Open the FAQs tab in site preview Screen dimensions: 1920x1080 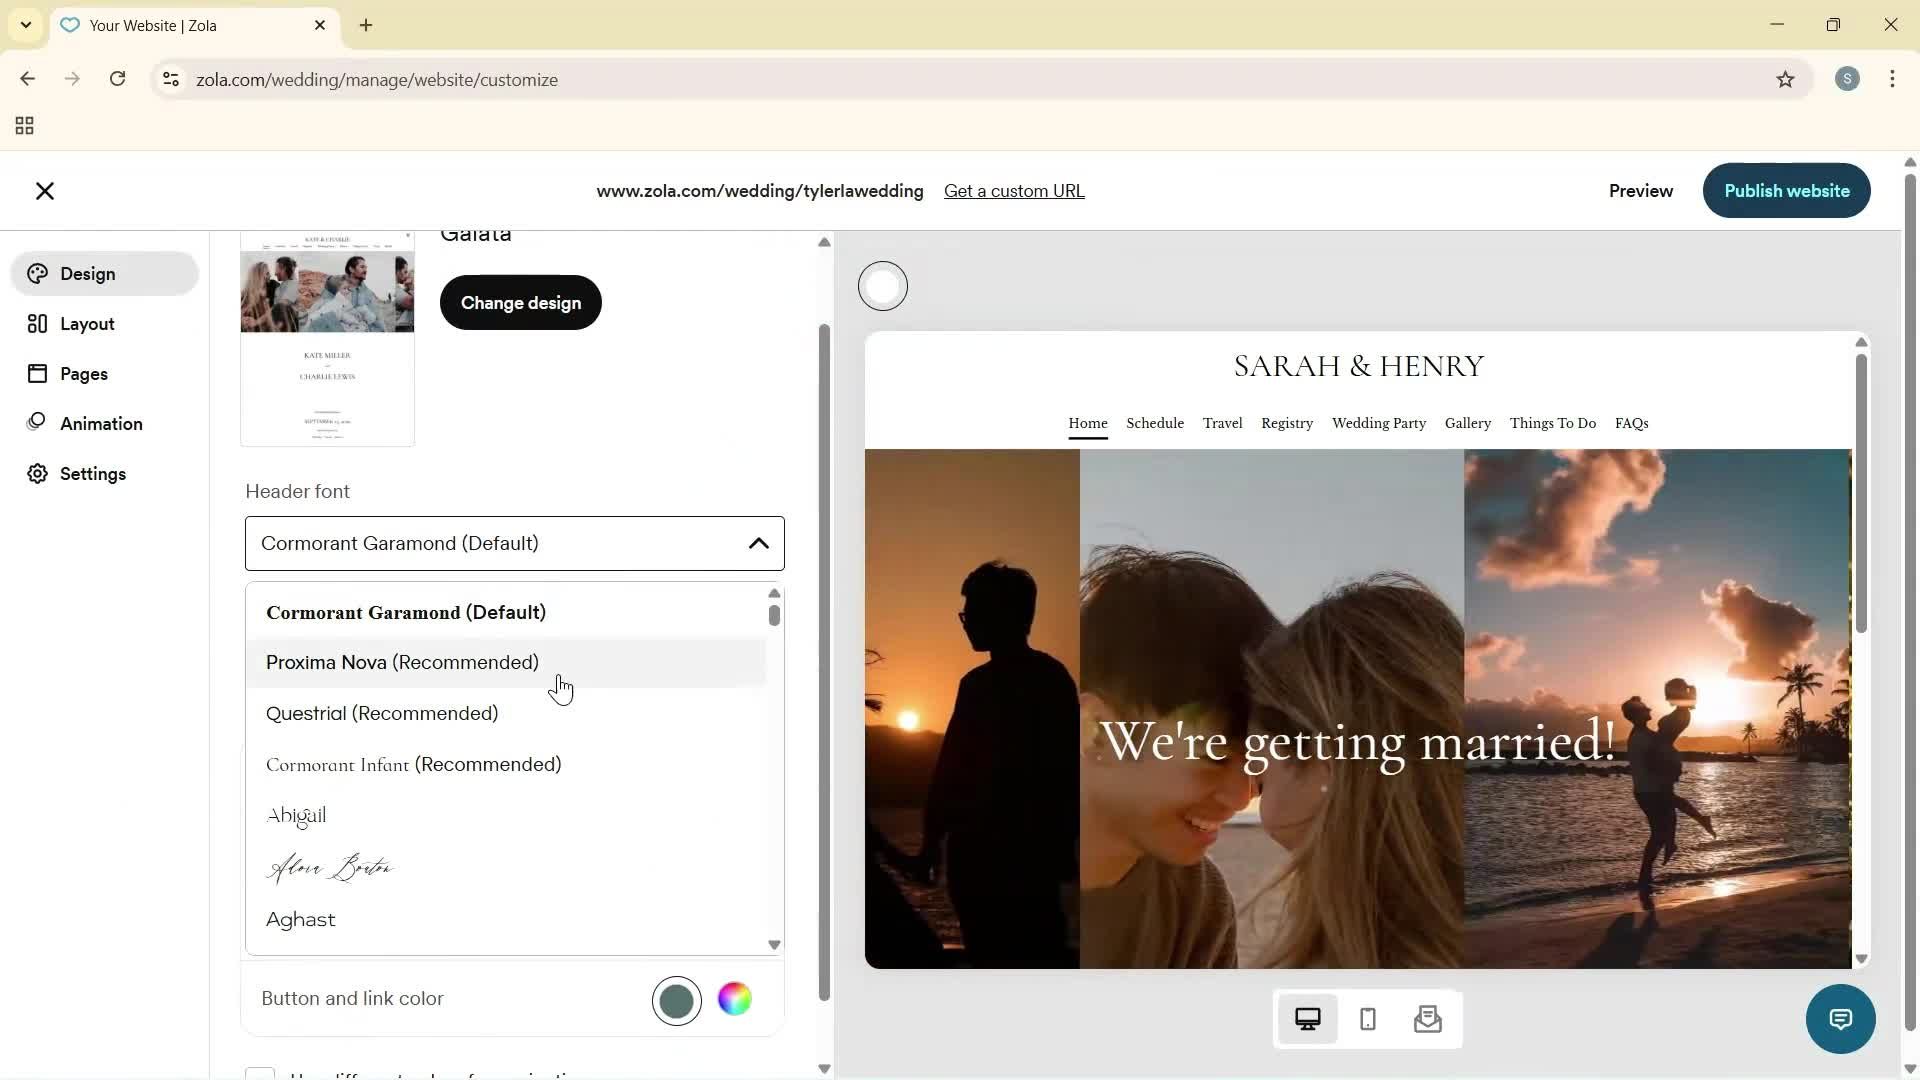(x=1631, y=423)
